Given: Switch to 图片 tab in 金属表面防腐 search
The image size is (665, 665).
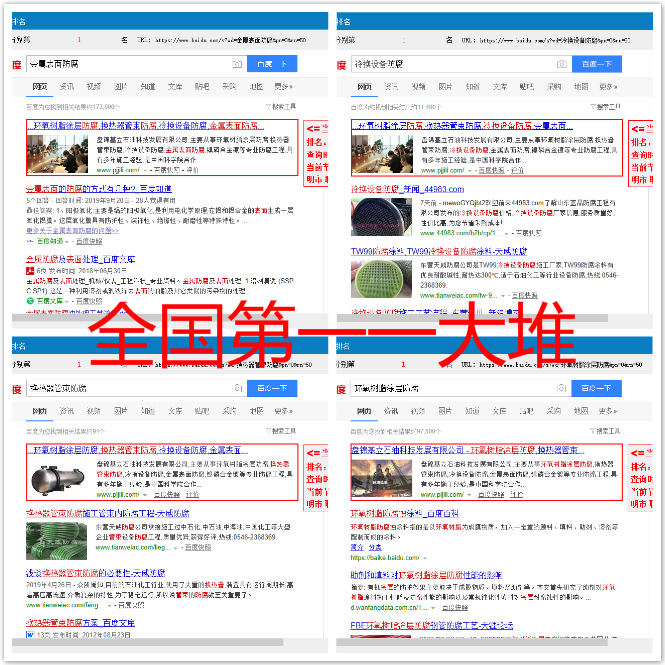Looking at the screenshot, I should [120, 86].
